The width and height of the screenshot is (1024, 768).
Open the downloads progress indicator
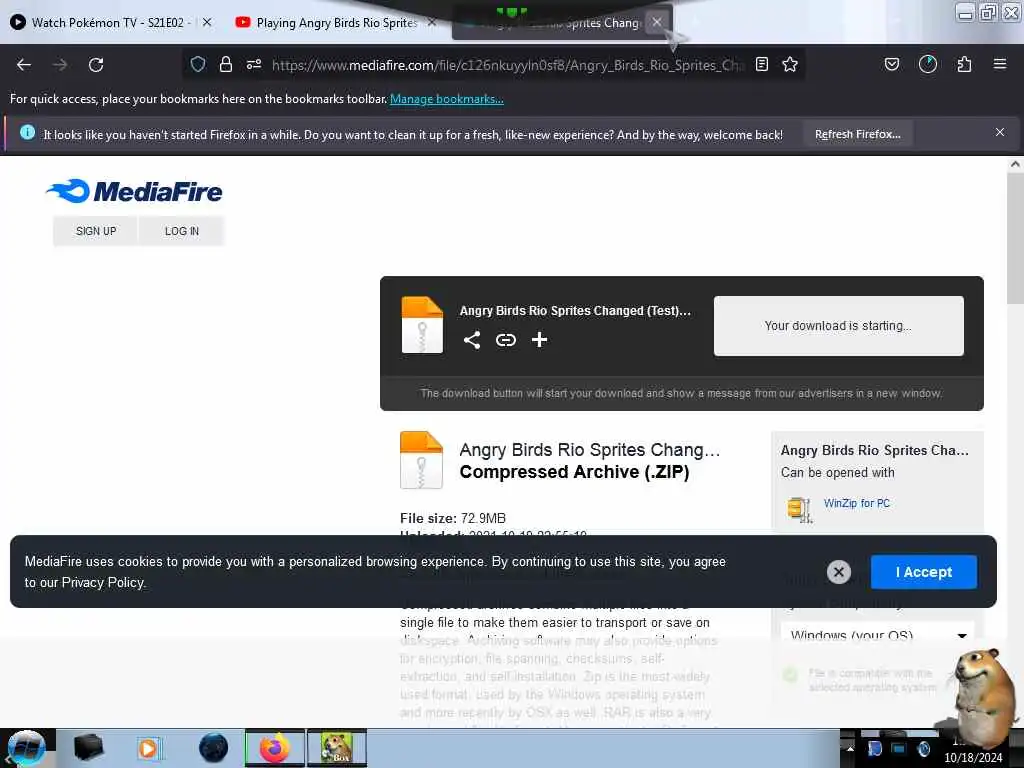pyautogui.click(x=928, y=64)
